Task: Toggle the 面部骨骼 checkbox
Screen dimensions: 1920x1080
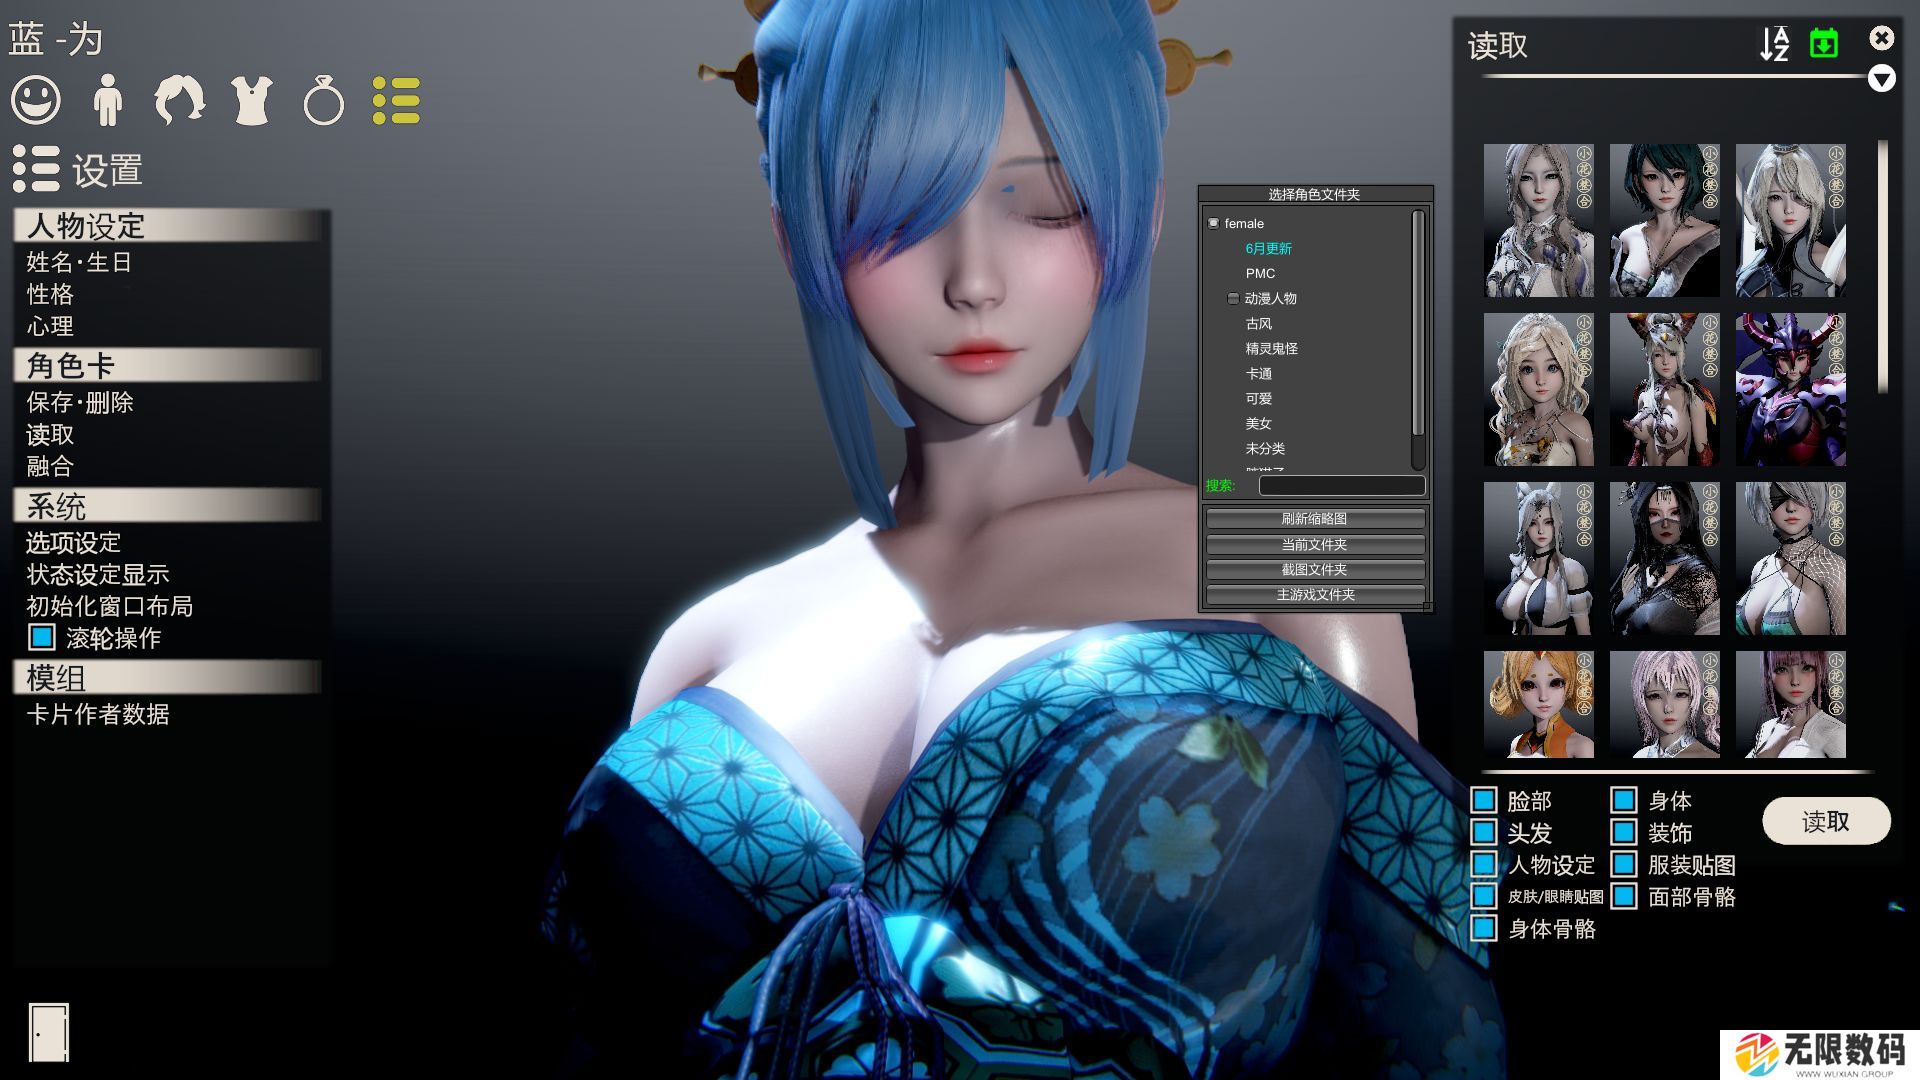Action: (x=1624, y=896)
